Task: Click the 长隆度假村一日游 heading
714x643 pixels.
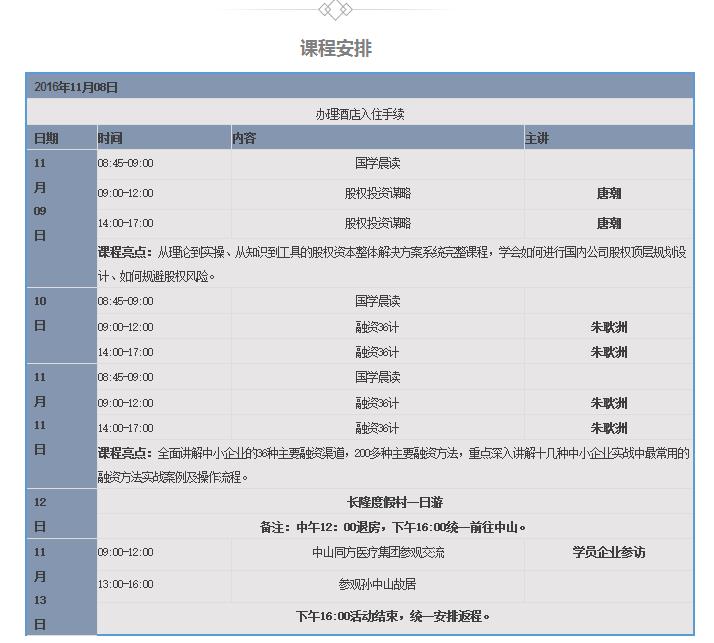Action: [x=395, y=502]
